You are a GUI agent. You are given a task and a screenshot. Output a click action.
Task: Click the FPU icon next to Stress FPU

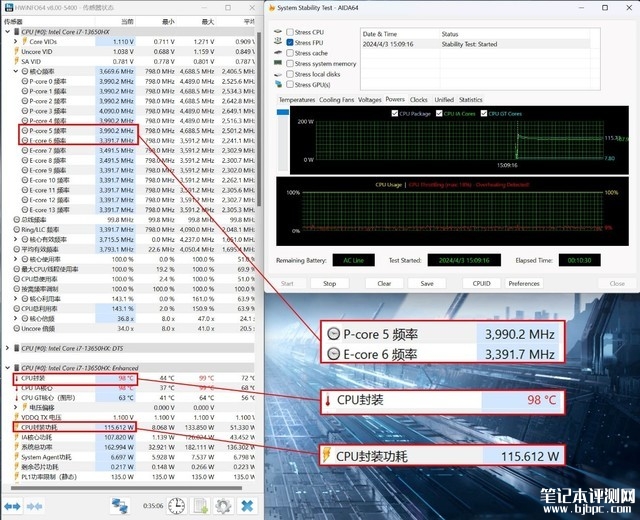point(278,42)
